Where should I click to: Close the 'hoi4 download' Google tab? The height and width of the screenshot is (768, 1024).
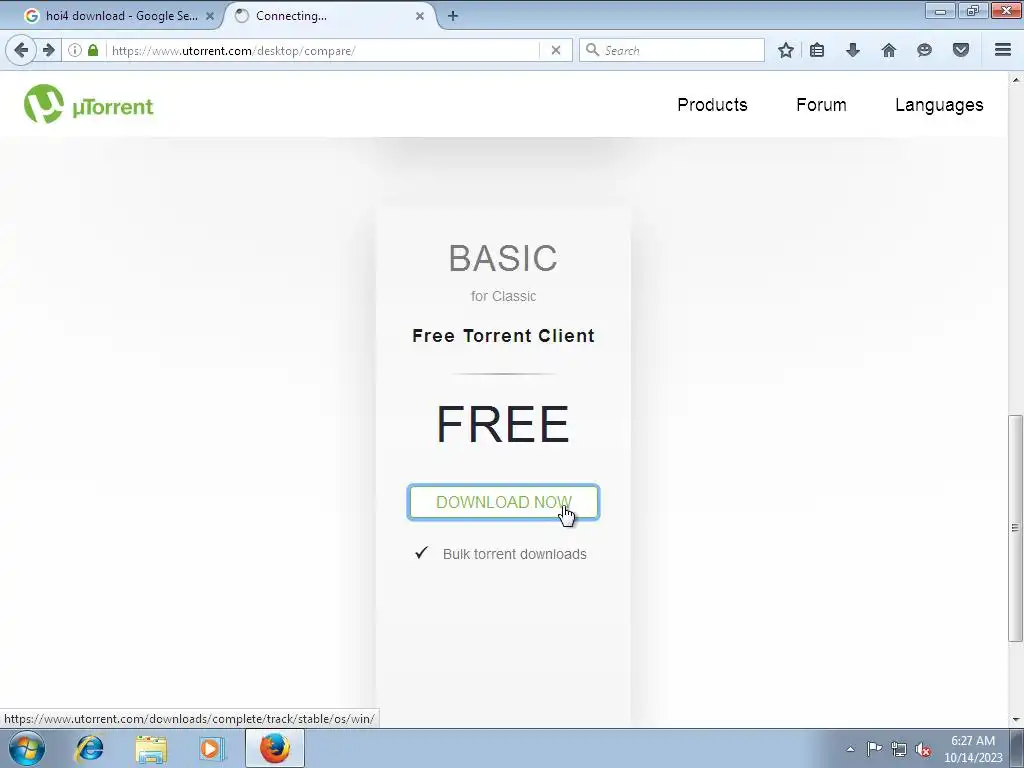point(210,16)
